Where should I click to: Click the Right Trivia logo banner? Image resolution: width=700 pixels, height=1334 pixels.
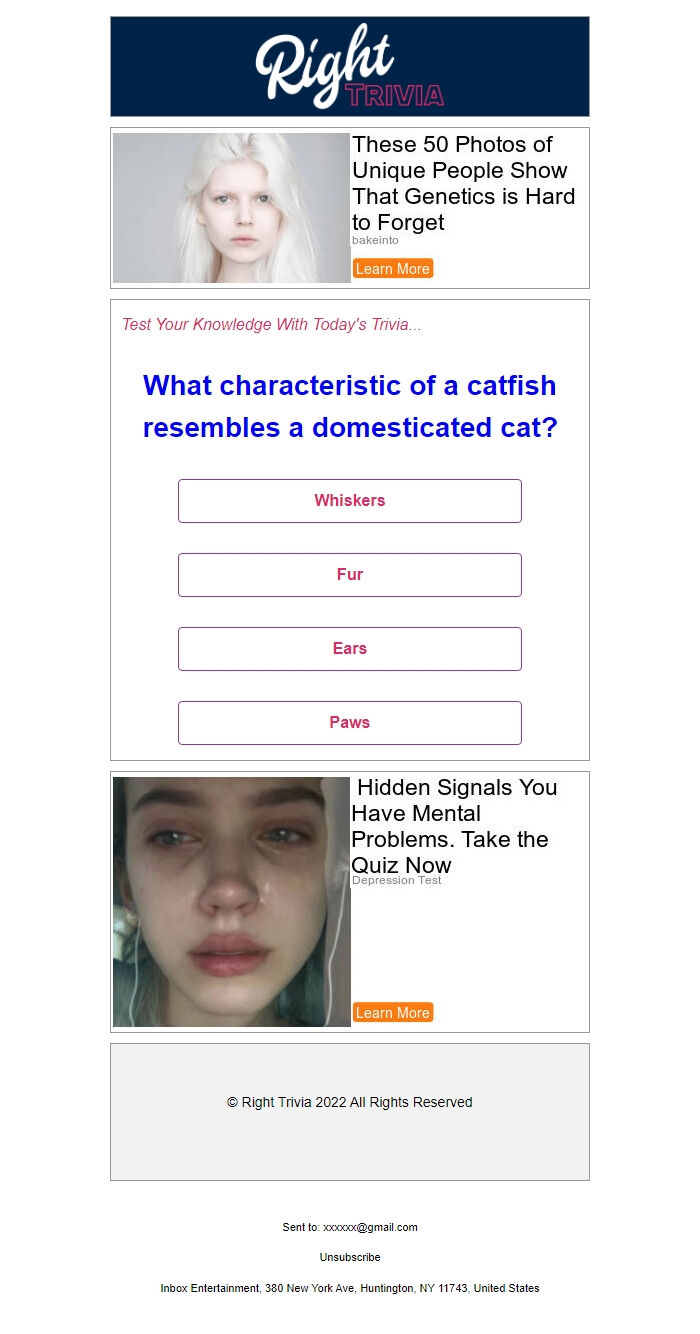(350, 67)
